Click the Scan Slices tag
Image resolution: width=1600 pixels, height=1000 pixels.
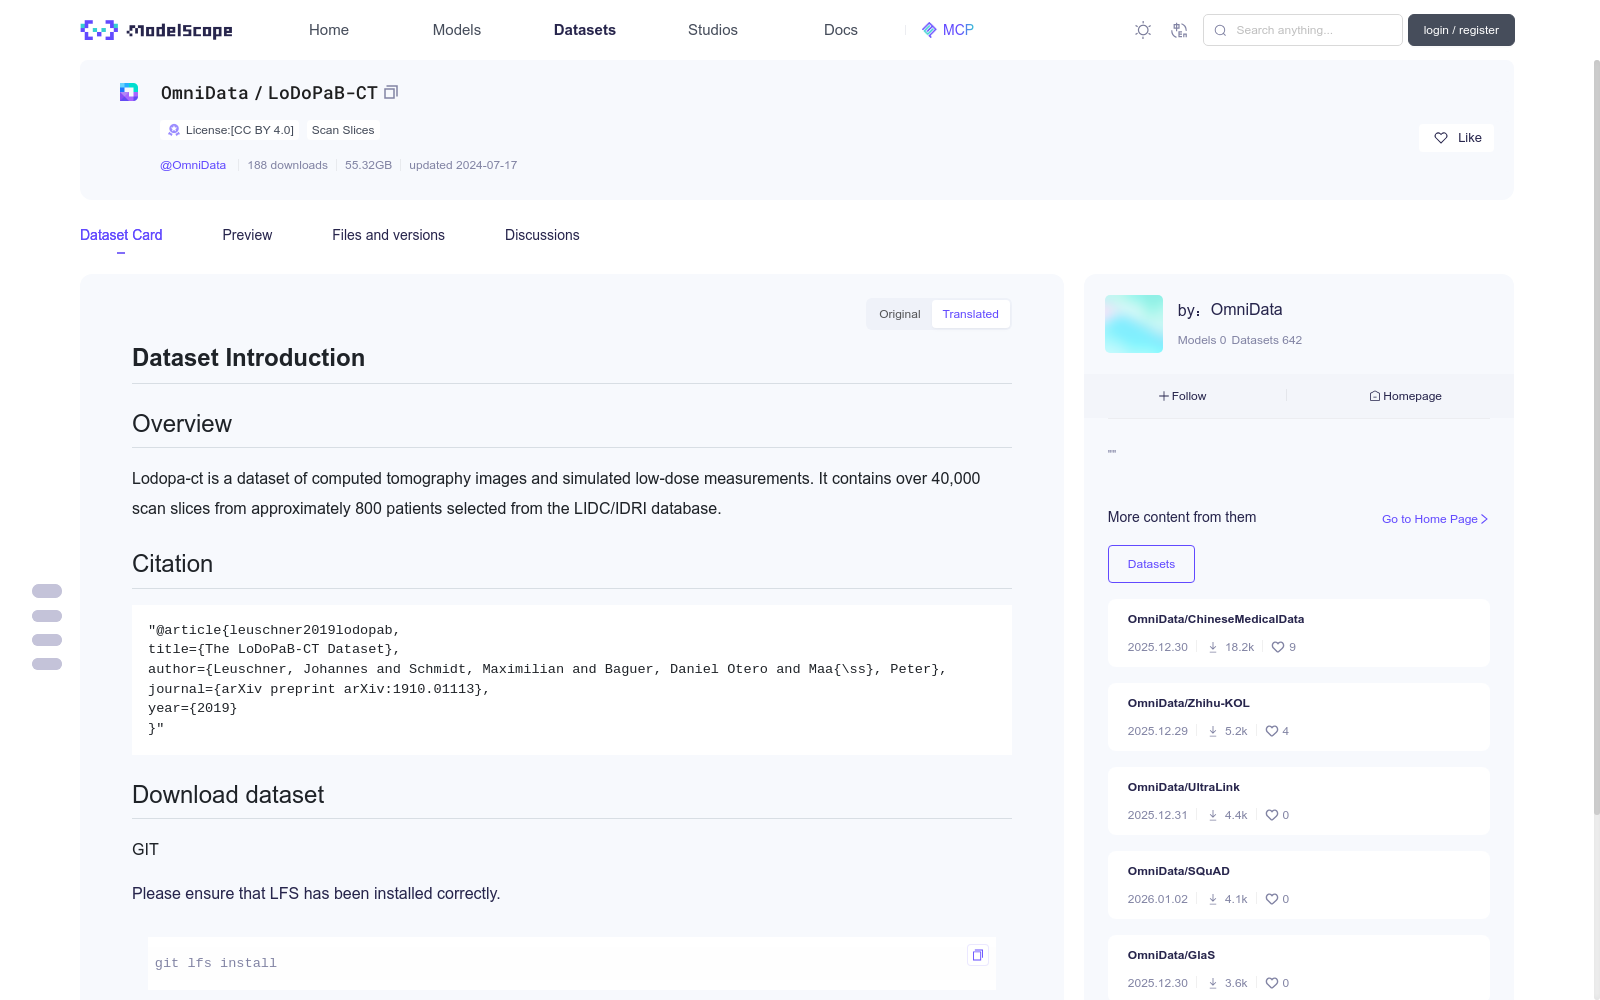[x=343, y=130]
